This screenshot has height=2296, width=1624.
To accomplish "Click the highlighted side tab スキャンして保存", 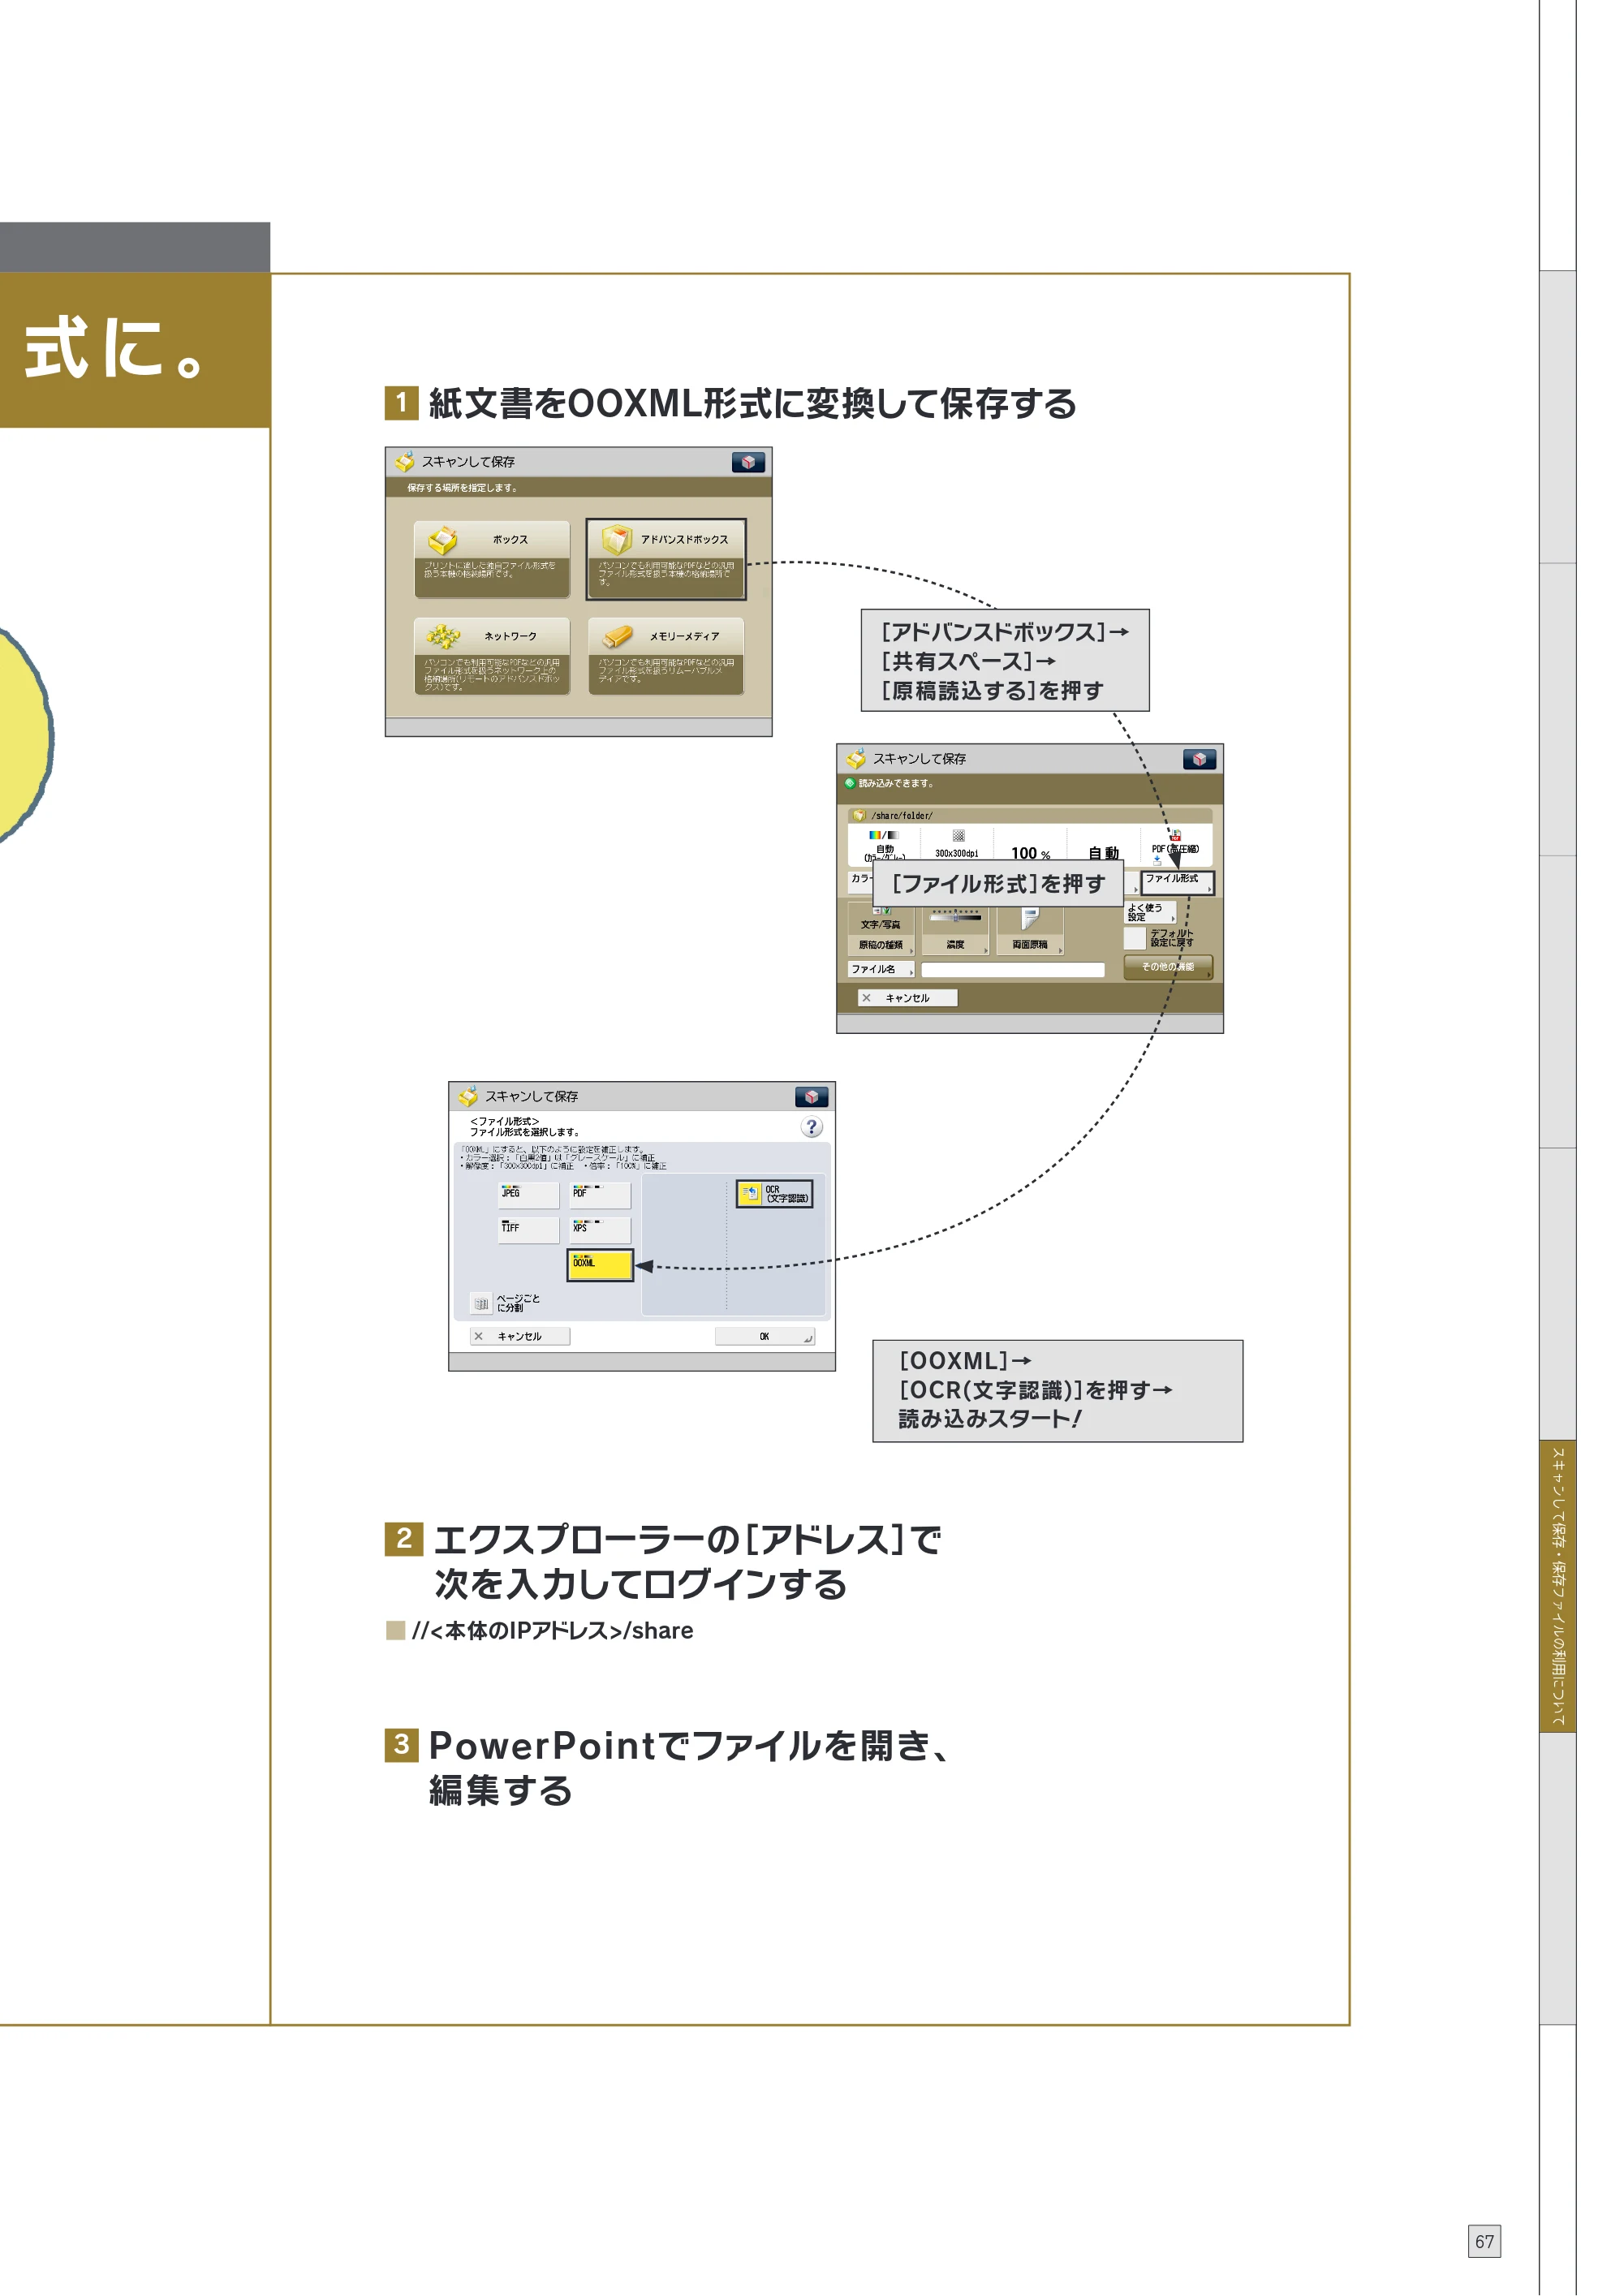I will pyautogui.click(x=1558, y=1585).
